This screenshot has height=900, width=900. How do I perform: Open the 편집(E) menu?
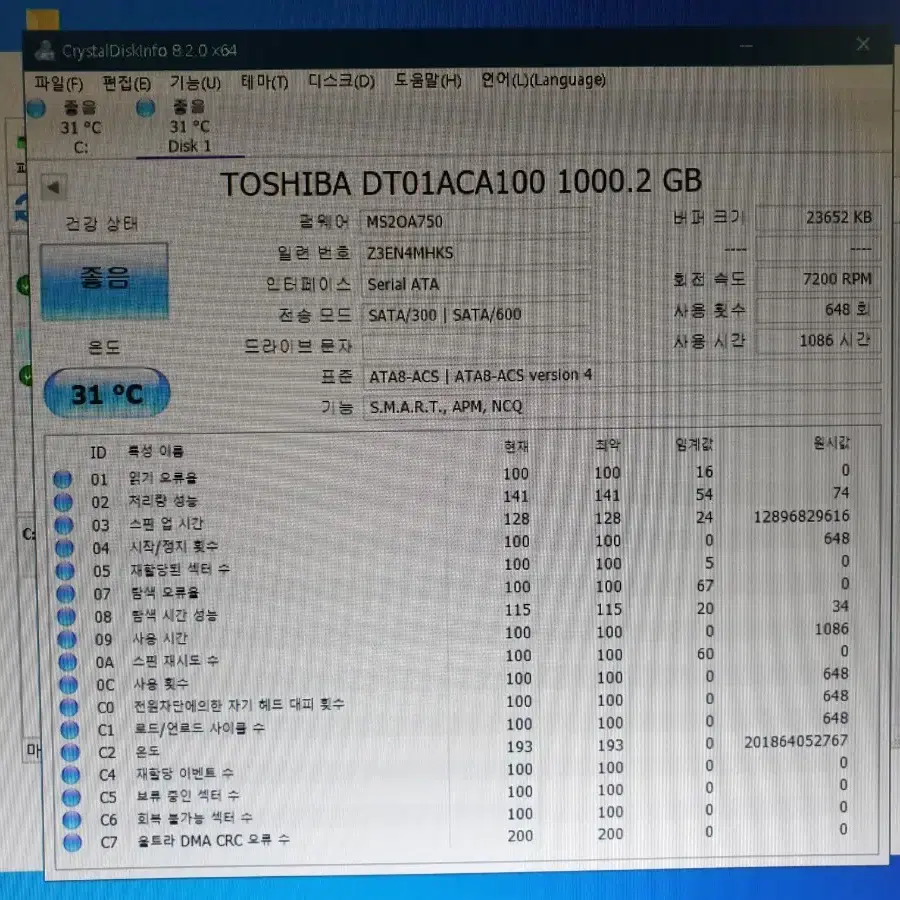point(126,84)
